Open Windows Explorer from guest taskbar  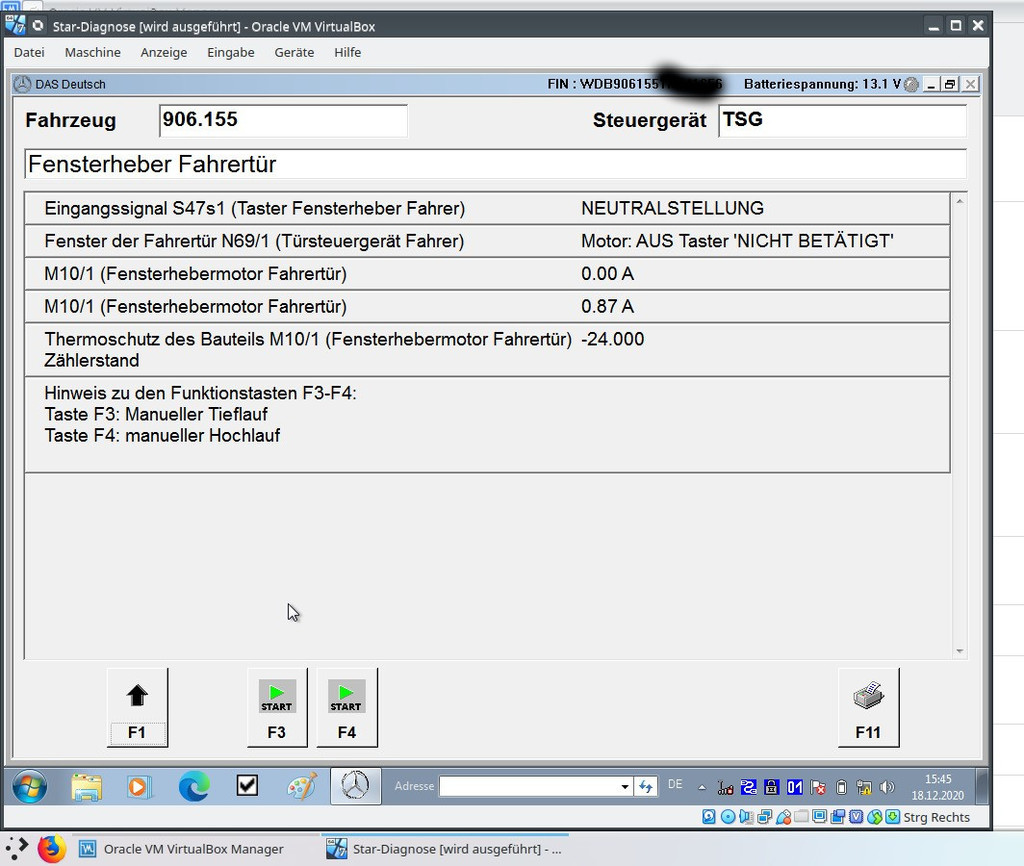pos(87,786)
